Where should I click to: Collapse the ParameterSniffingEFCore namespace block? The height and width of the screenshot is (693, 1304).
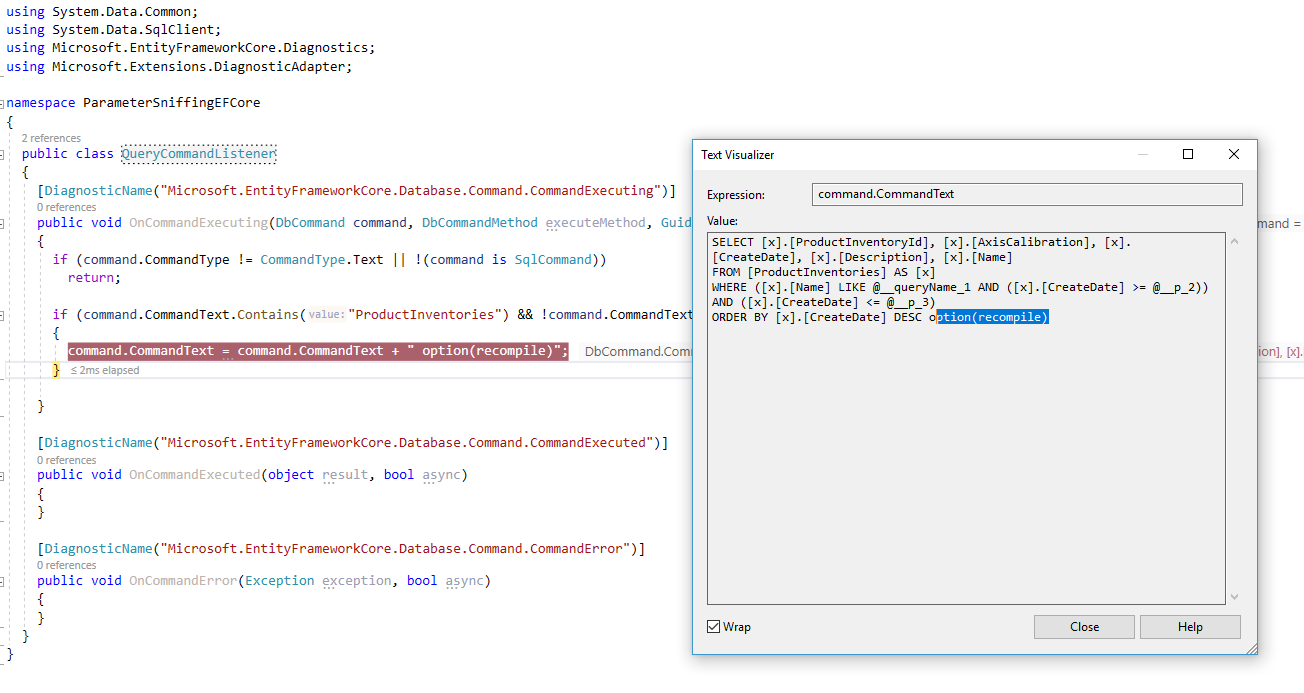coord(3,103)
